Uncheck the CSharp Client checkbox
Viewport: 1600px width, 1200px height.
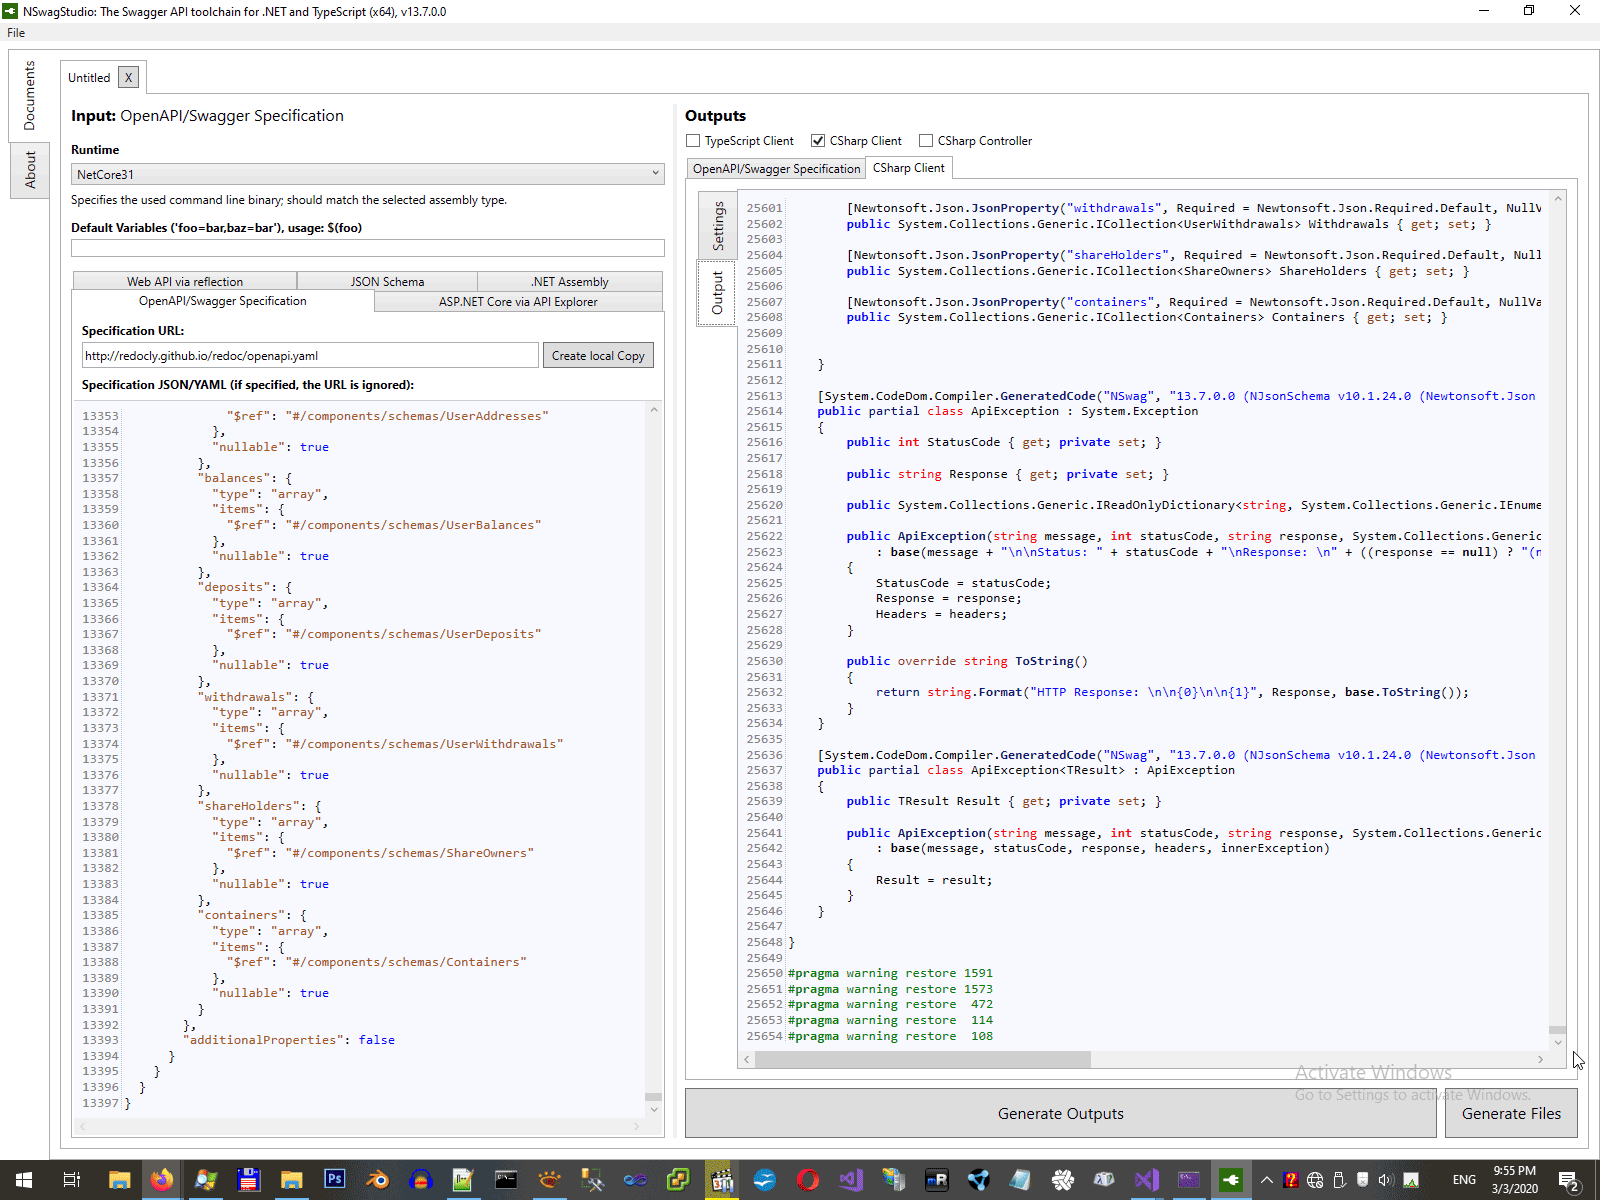coord(818,141)
